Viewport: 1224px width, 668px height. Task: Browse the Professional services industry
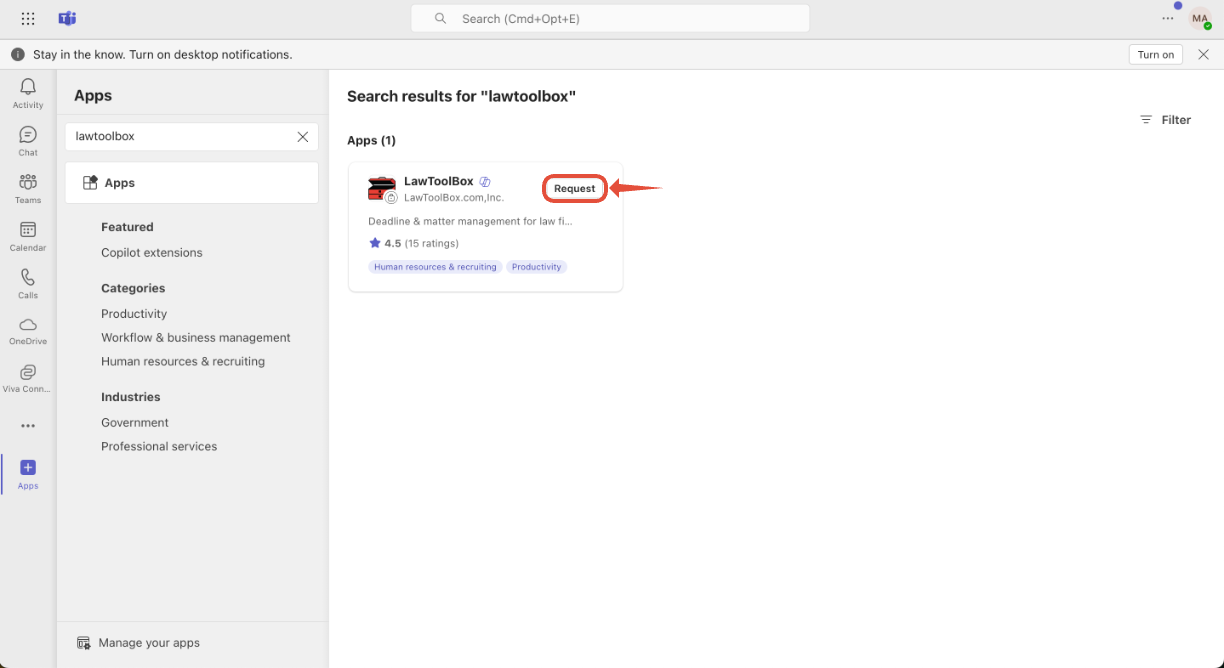click(159, 447)
